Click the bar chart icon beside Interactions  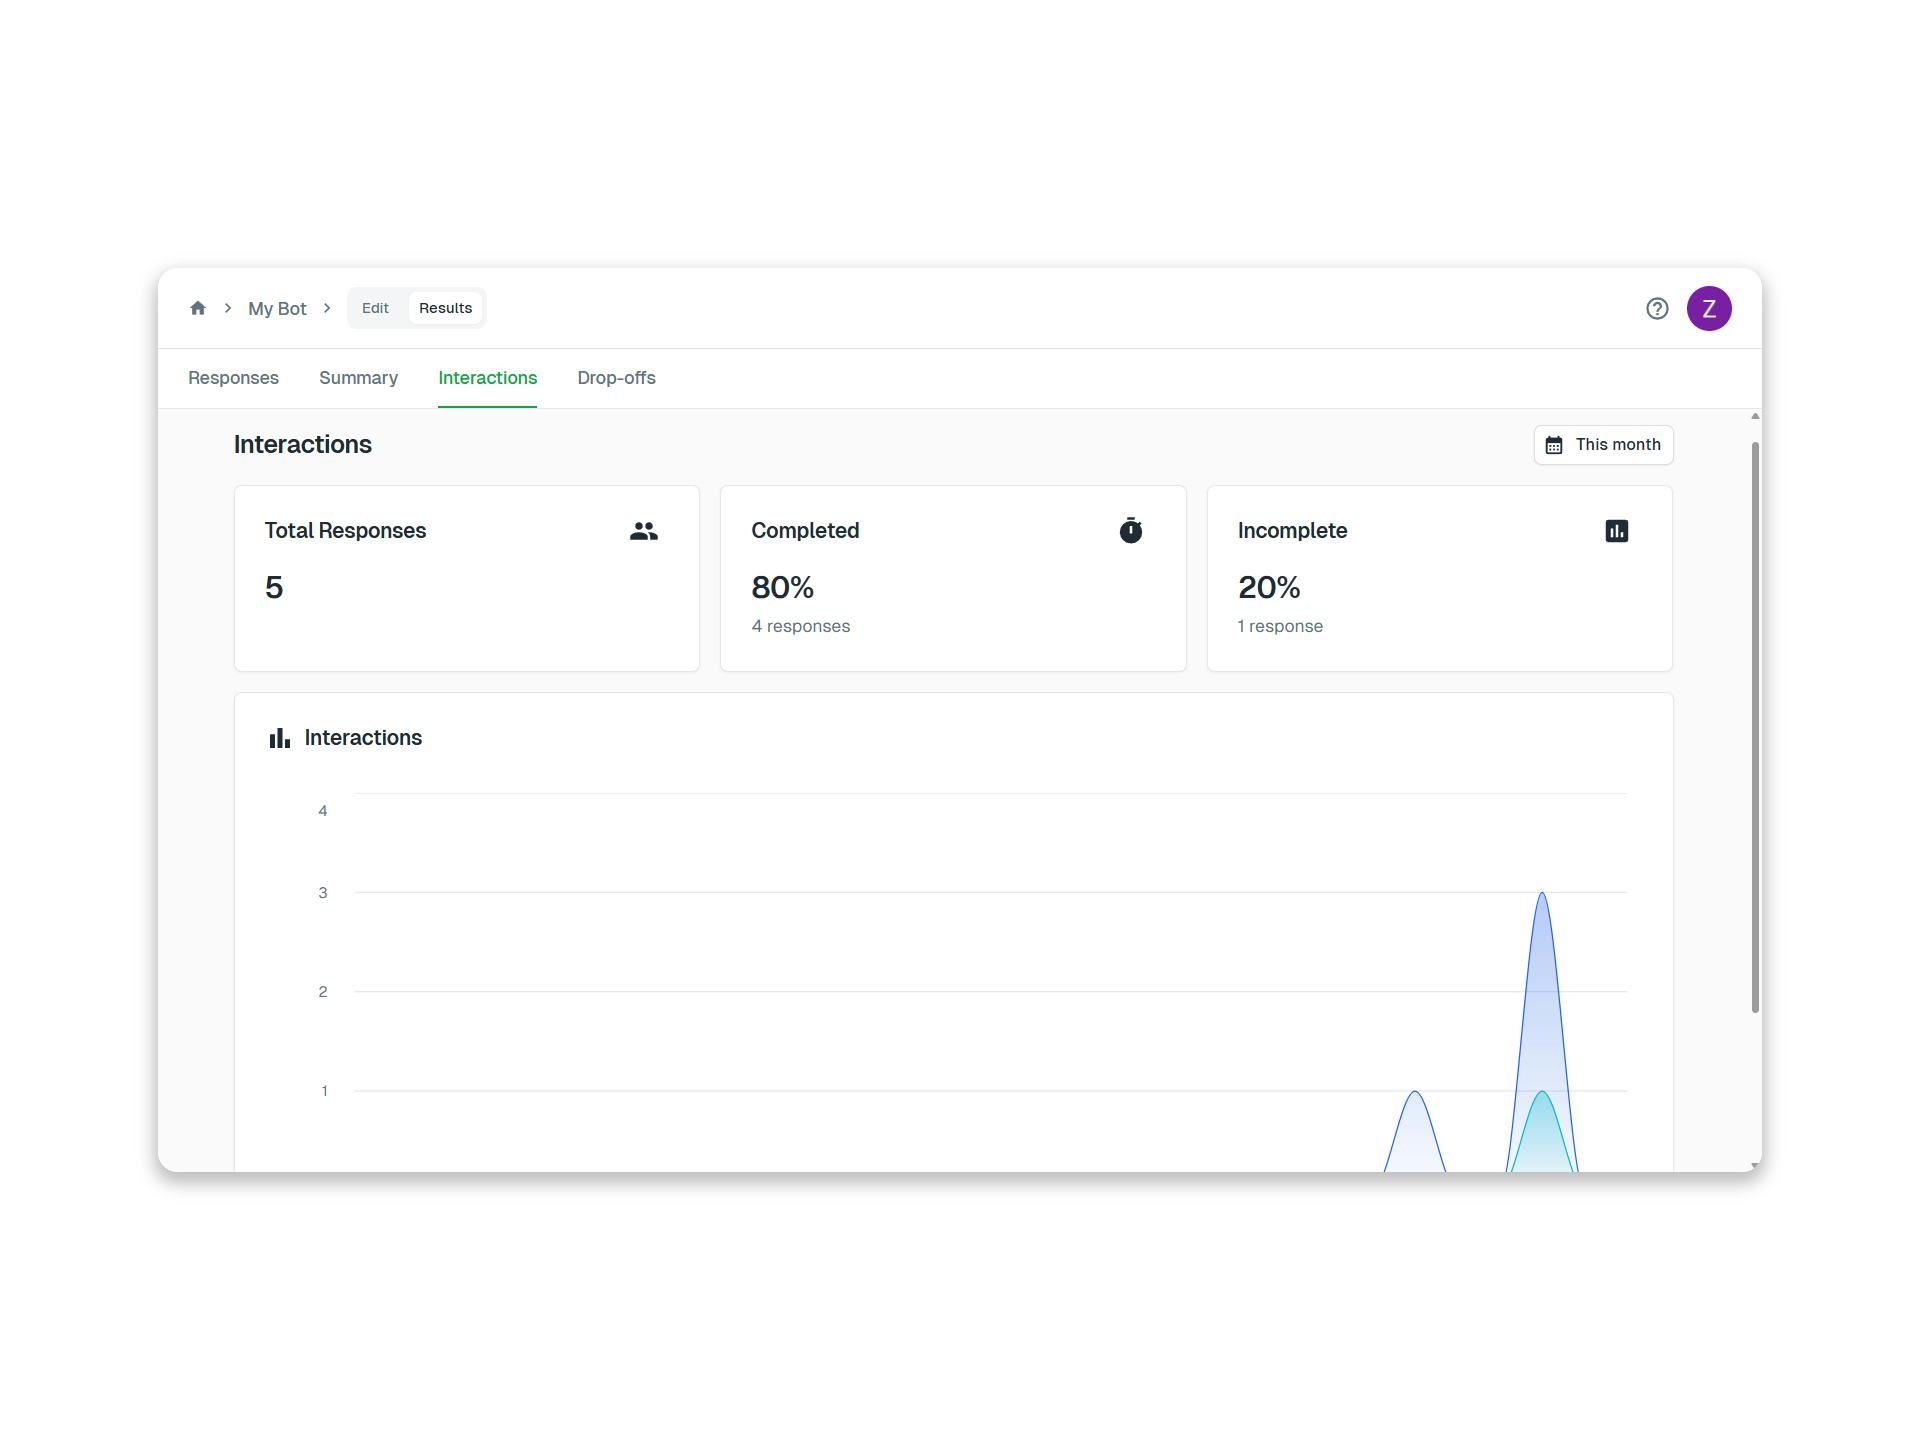click(279, 738)
